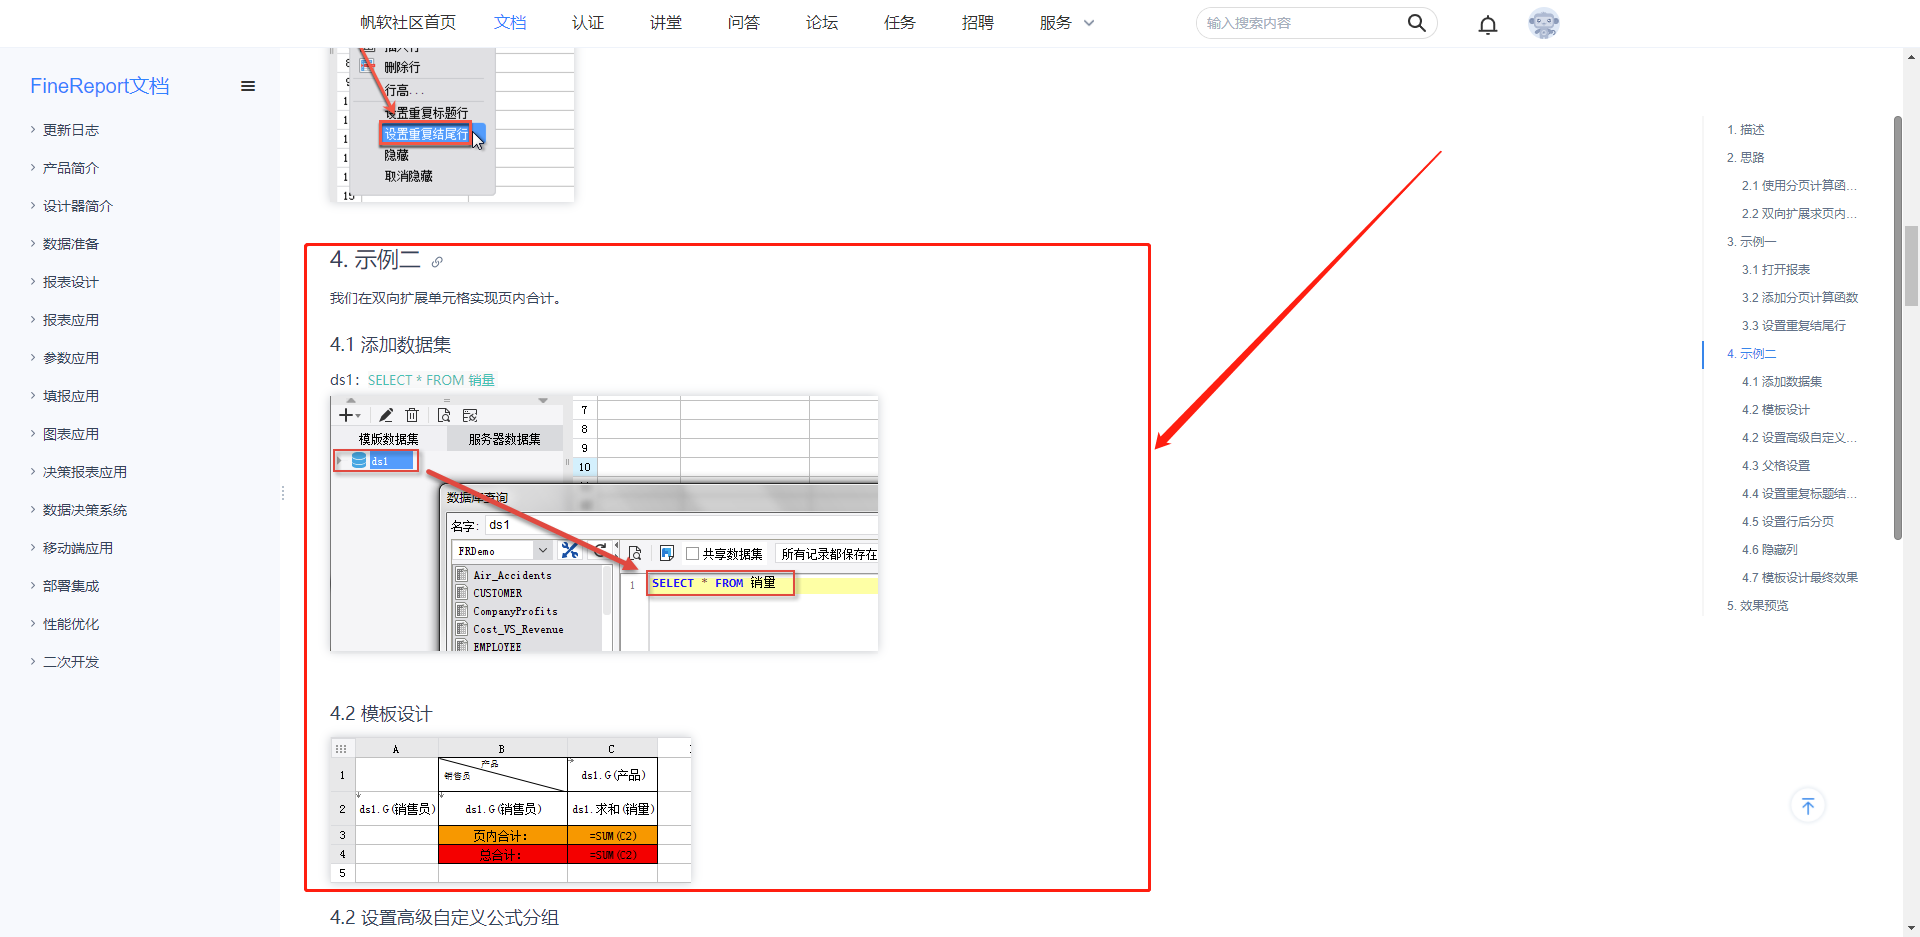This screenshot has width=1920, height=937.
Task: Jump to 2. 思路 in the outline
Action: [x=1745, y=158]
